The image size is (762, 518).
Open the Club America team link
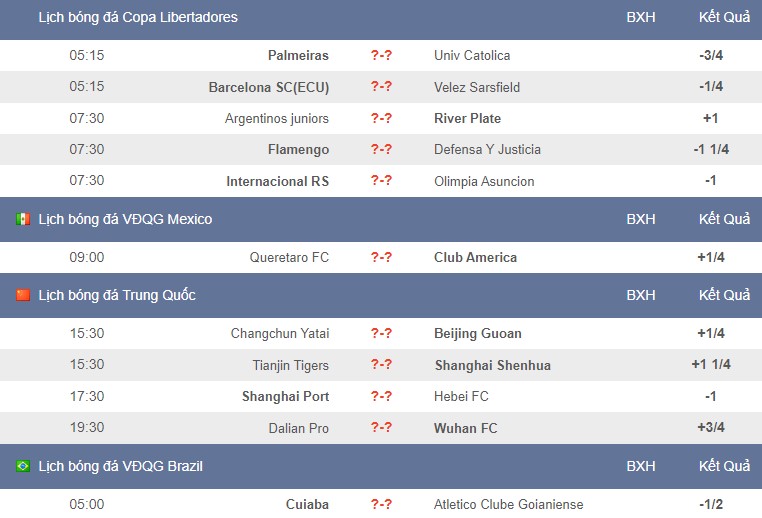[x=475, y=258]
